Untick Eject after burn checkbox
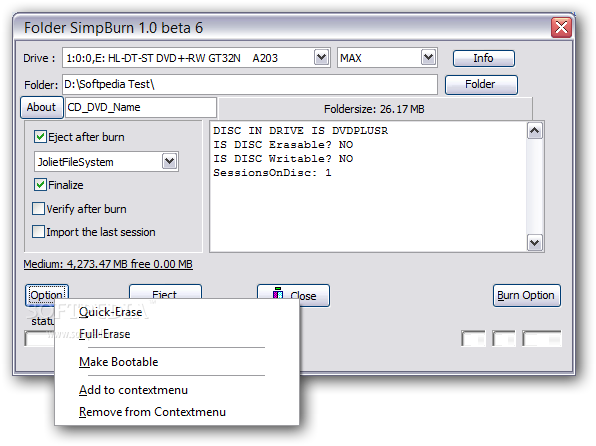596x446 pixels. 40,136
